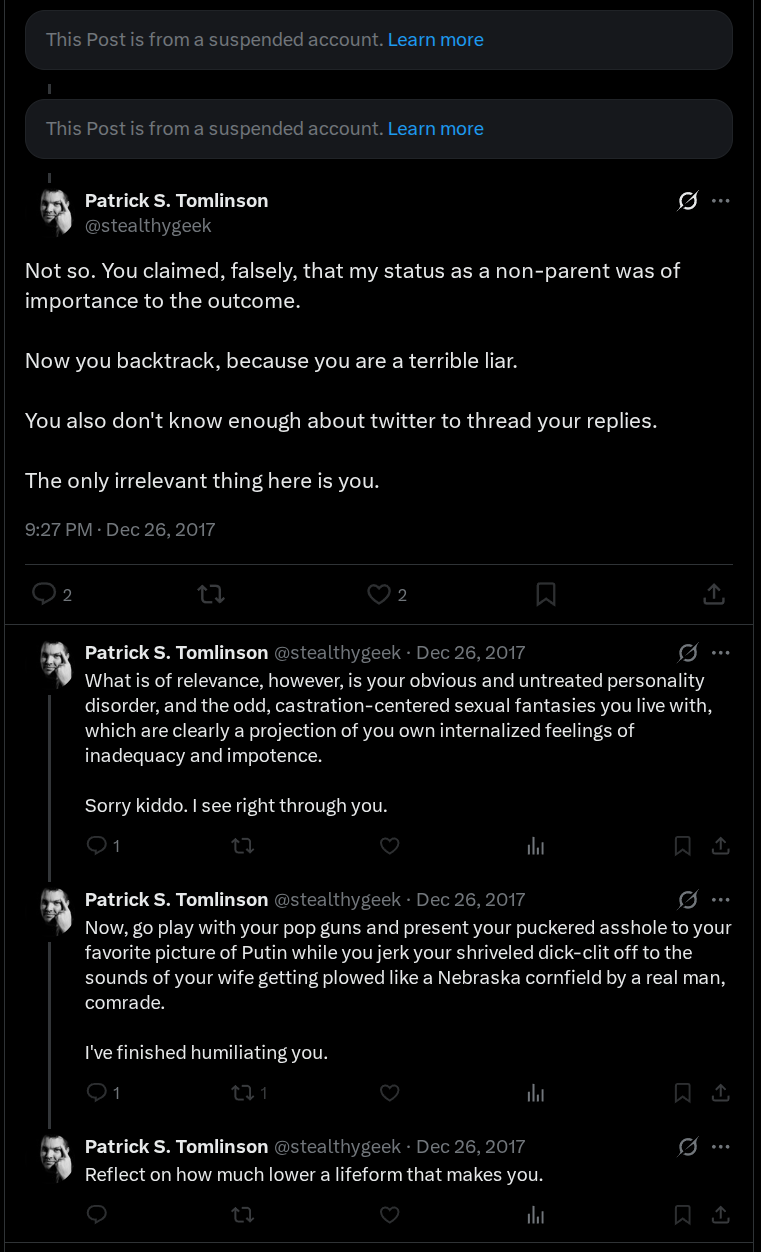Open more options on main post
The image size is (761, 1252).
click(x=720, y=201)
